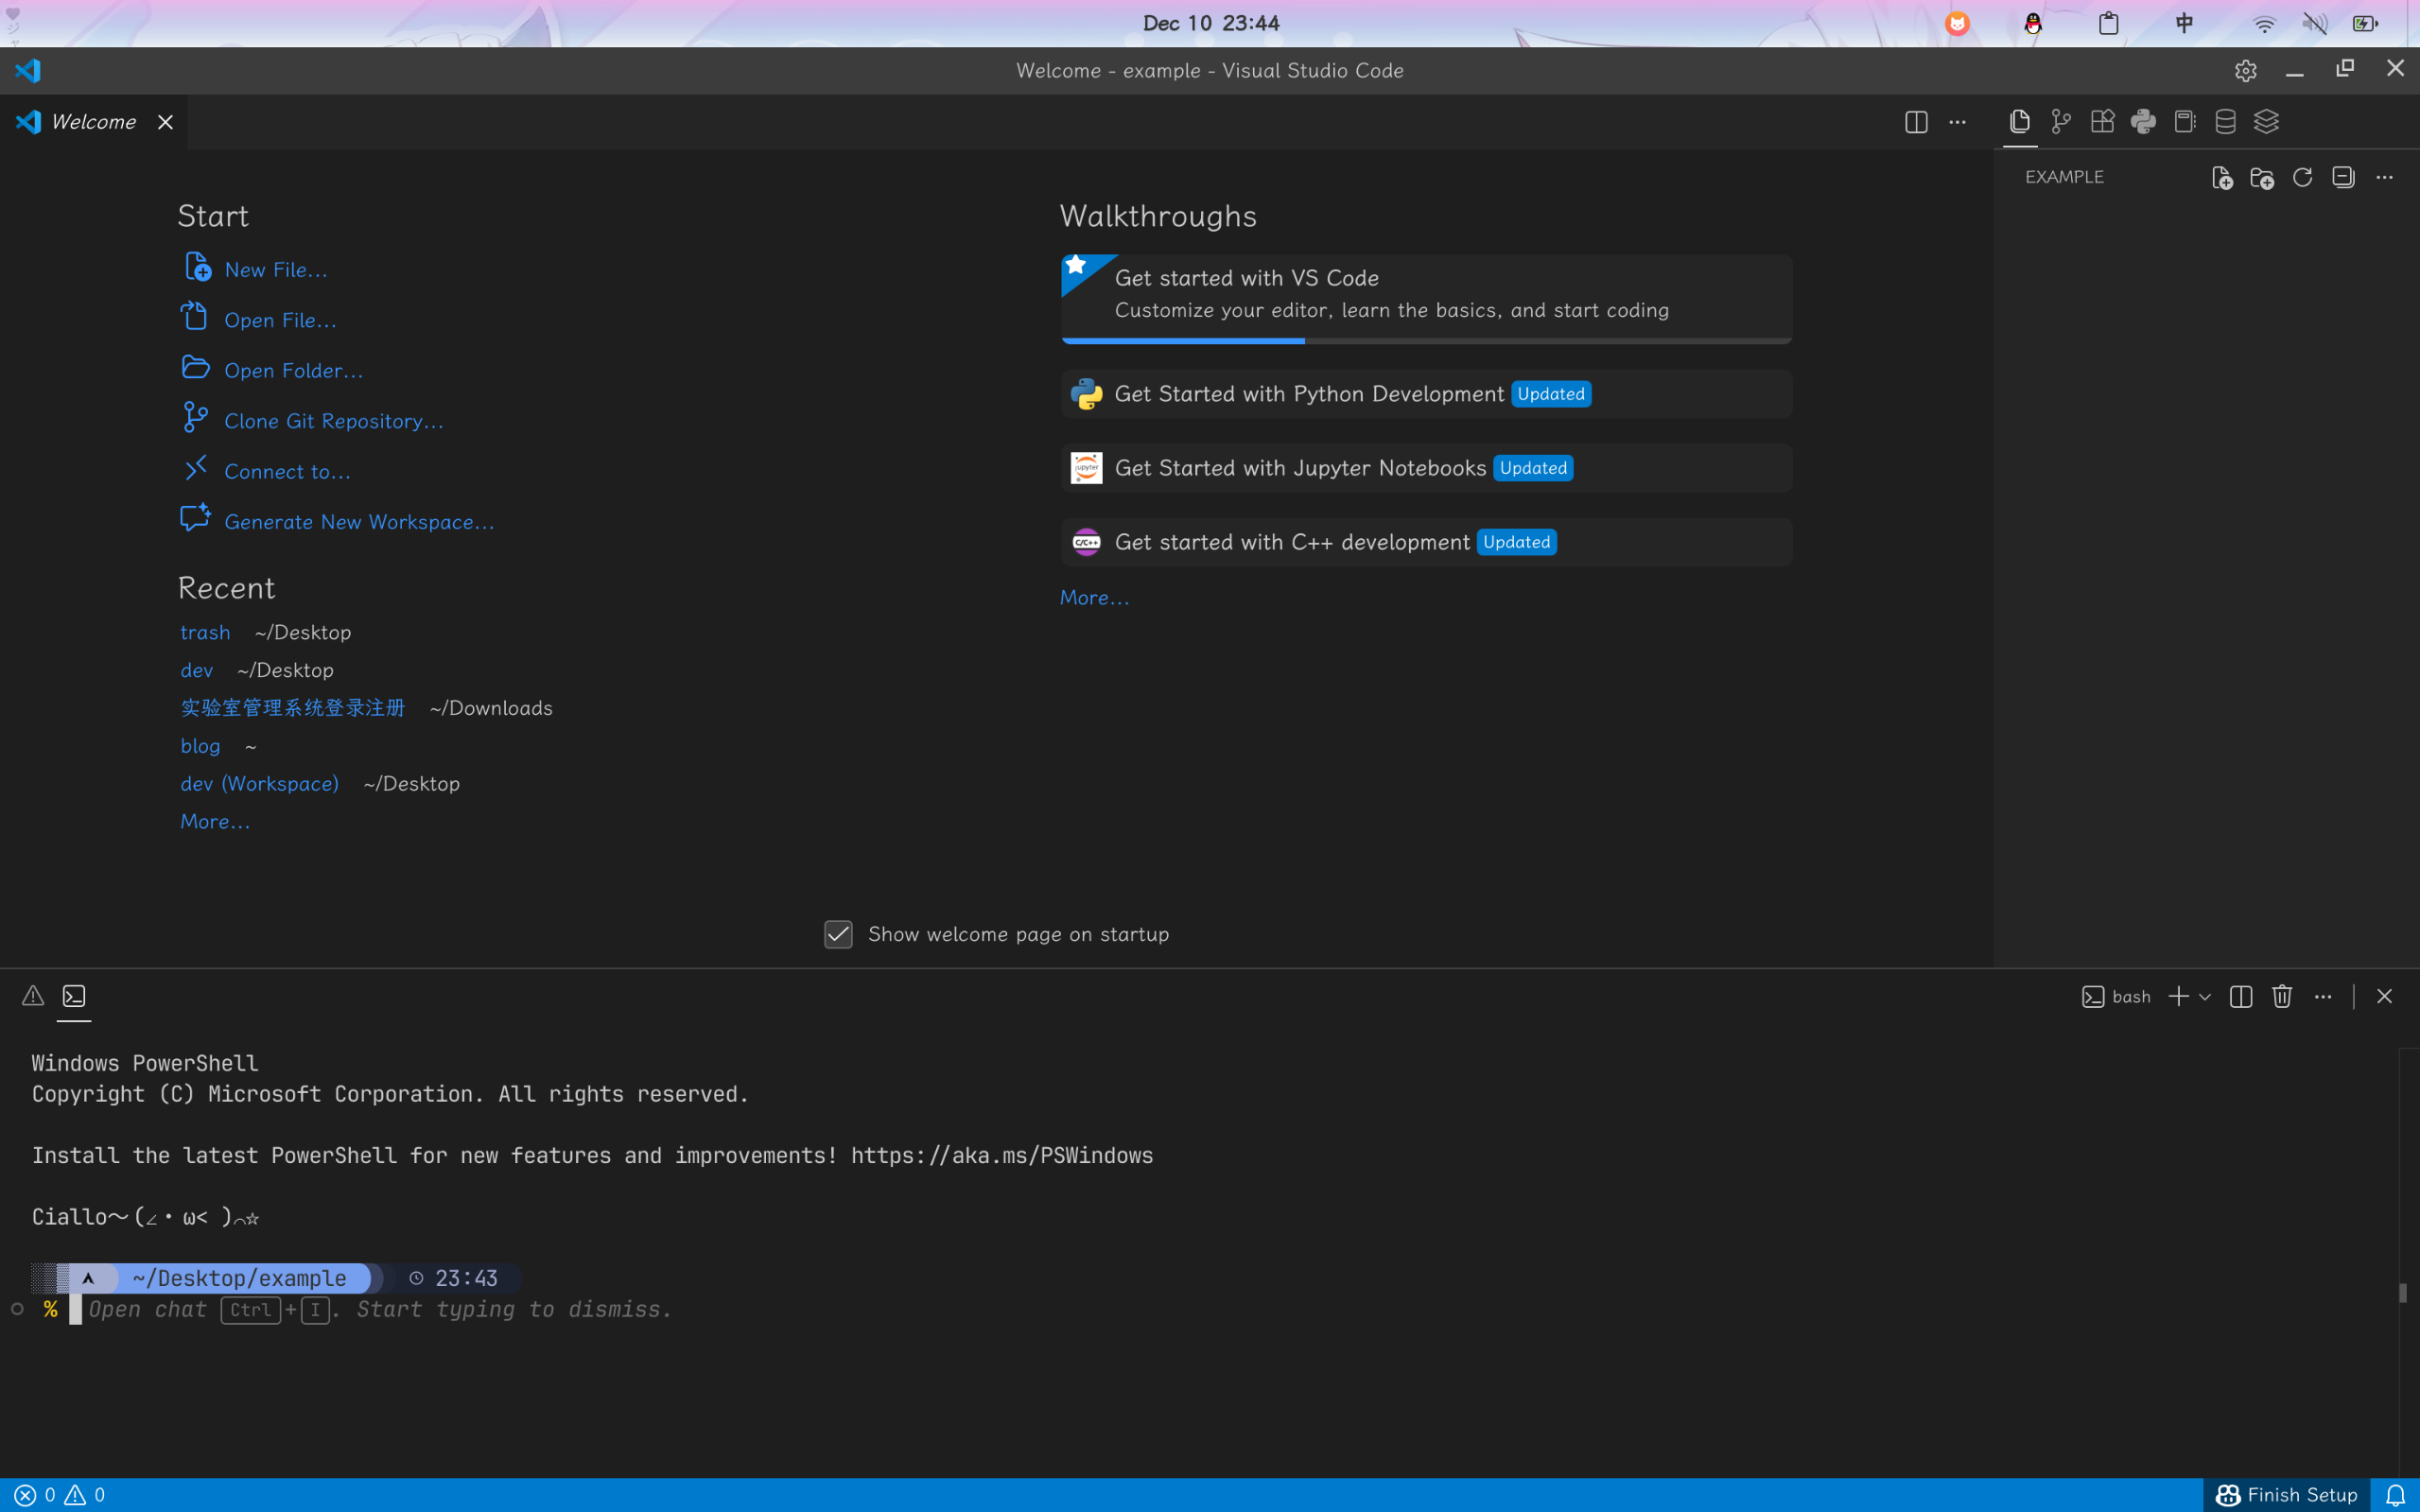Image resolution: width=2420 pixels, height=1512 pixels.
Task: Open Explorer Views and More Actions menu
Action: pyautogui.click(x=2384, y=178)
